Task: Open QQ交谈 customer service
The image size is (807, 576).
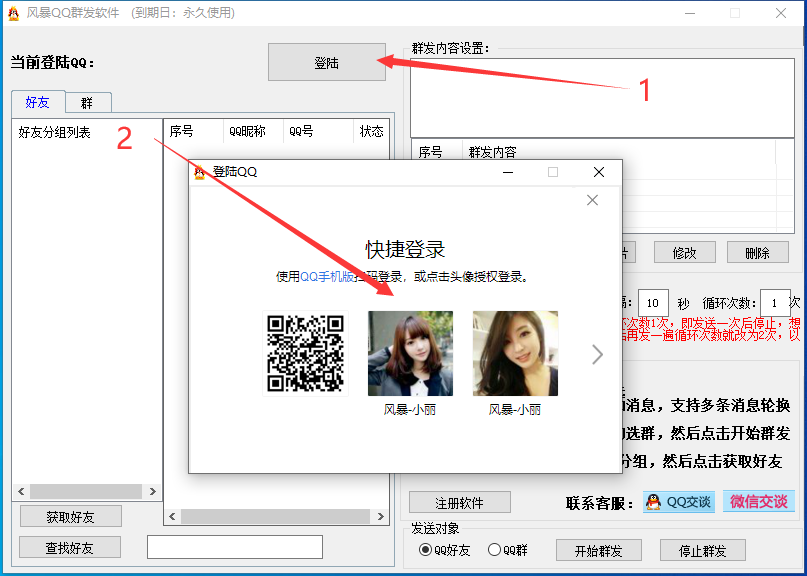Action: point(679,502)
